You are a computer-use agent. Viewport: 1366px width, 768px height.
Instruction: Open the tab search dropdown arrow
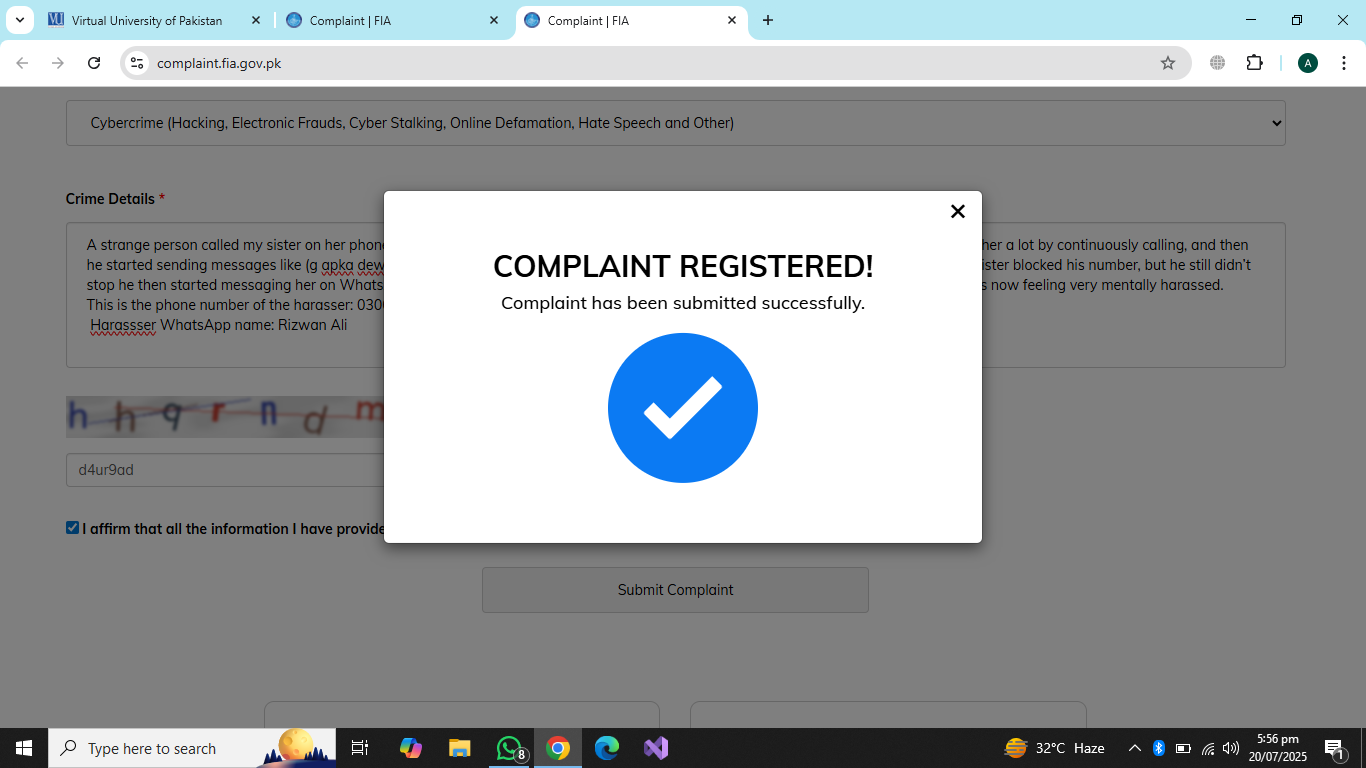coord(19,20)
